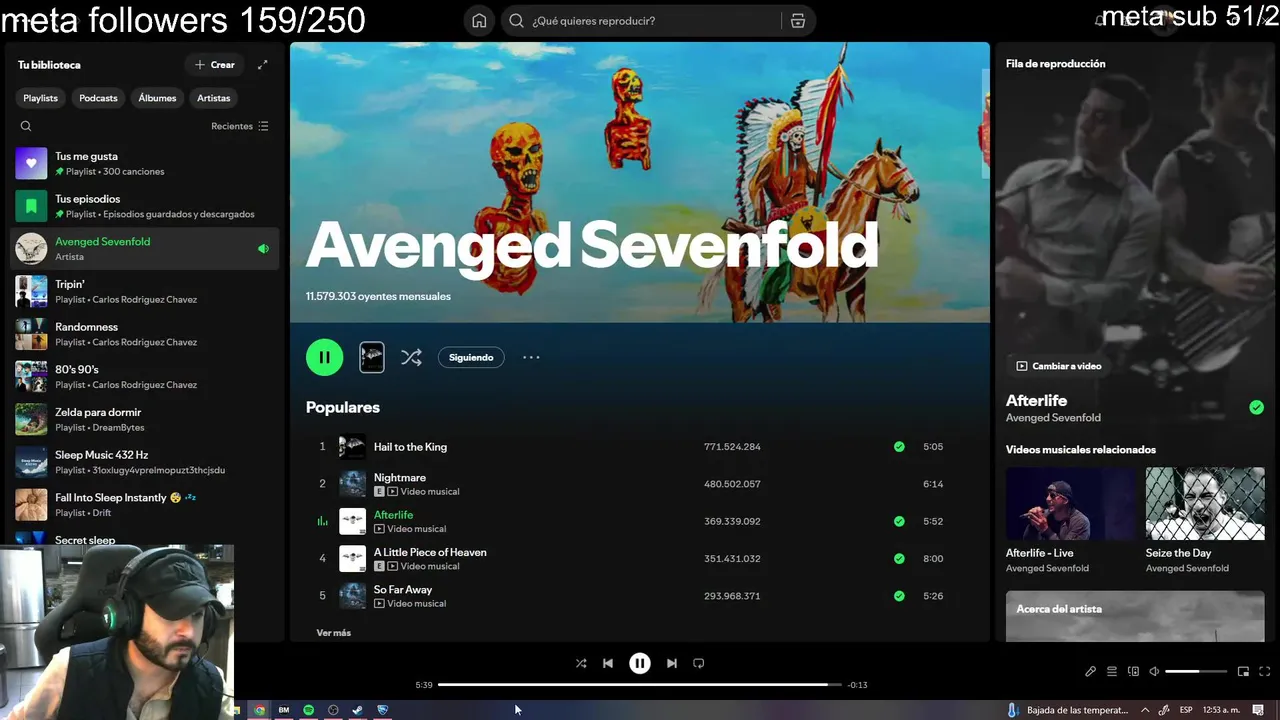1280x720 pixels.
Task: Open connect to a device icon
Action: [x=1133, y=672]
